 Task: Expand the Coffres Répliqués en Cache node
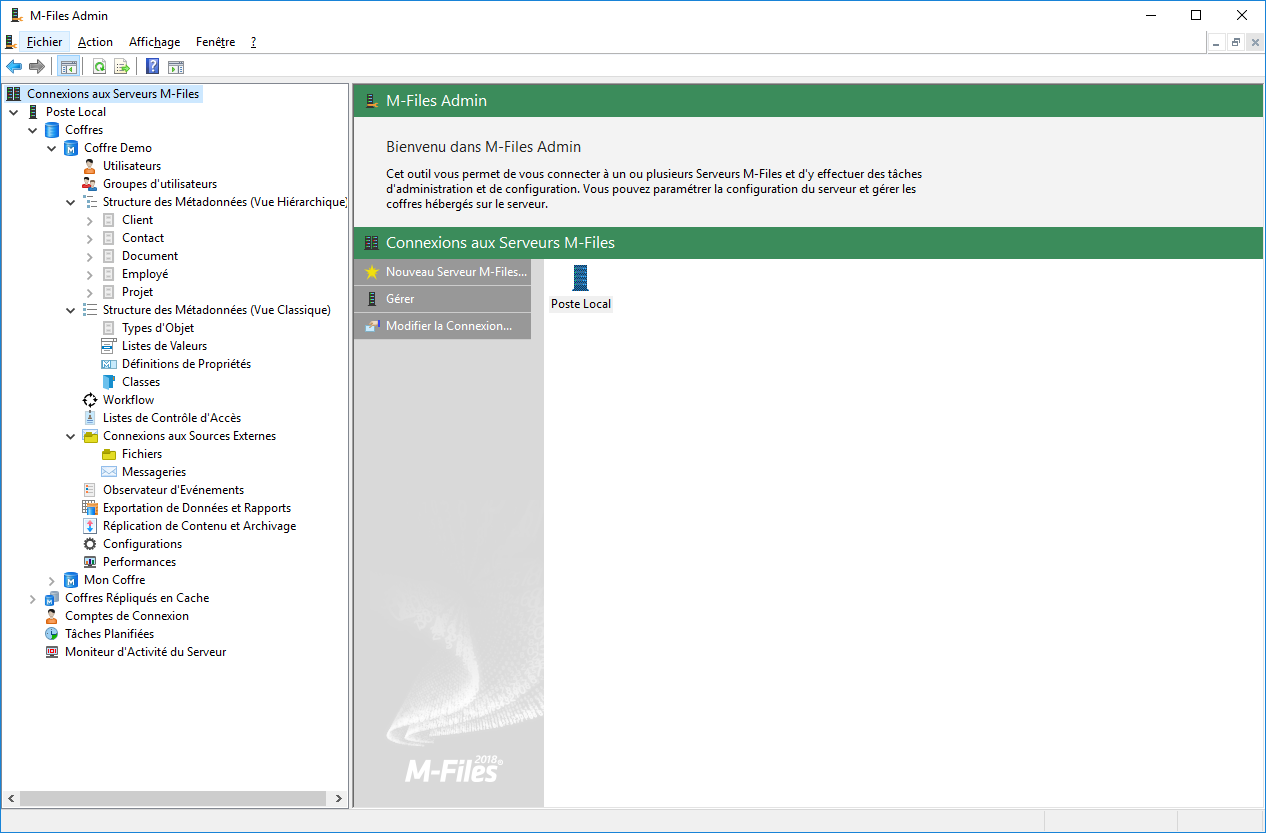pyautogui.click(x=33, y=598)
